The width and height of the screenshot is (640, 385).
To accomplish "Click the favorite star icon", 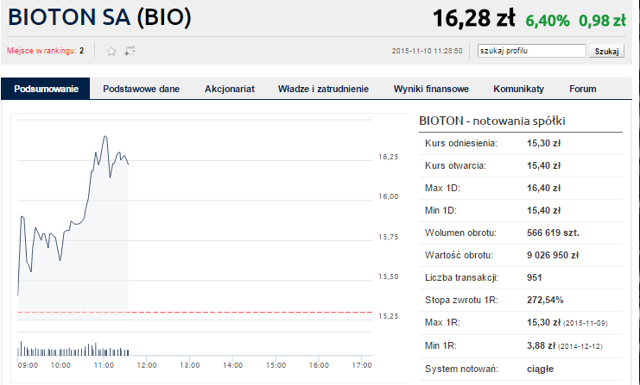I will coord(111,51).
